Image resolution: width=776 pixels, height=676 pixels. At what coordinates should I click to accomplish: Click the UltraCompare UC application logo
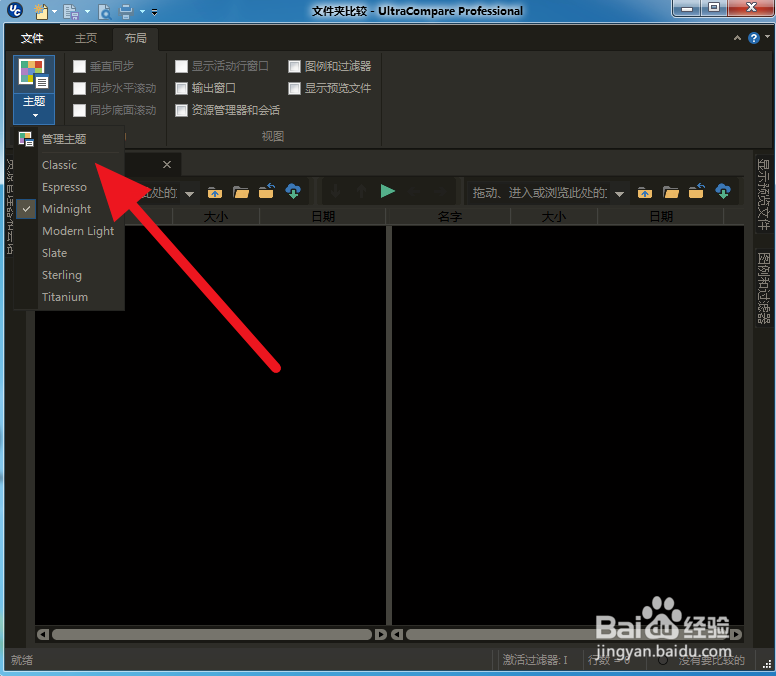click(x=15, y=10)
